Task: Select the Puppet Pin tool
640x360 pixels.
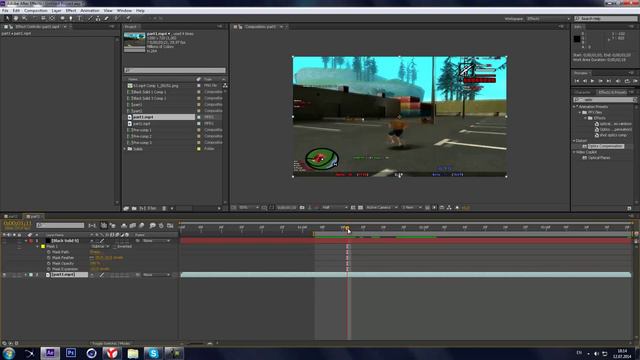Action: click(128, 18)
